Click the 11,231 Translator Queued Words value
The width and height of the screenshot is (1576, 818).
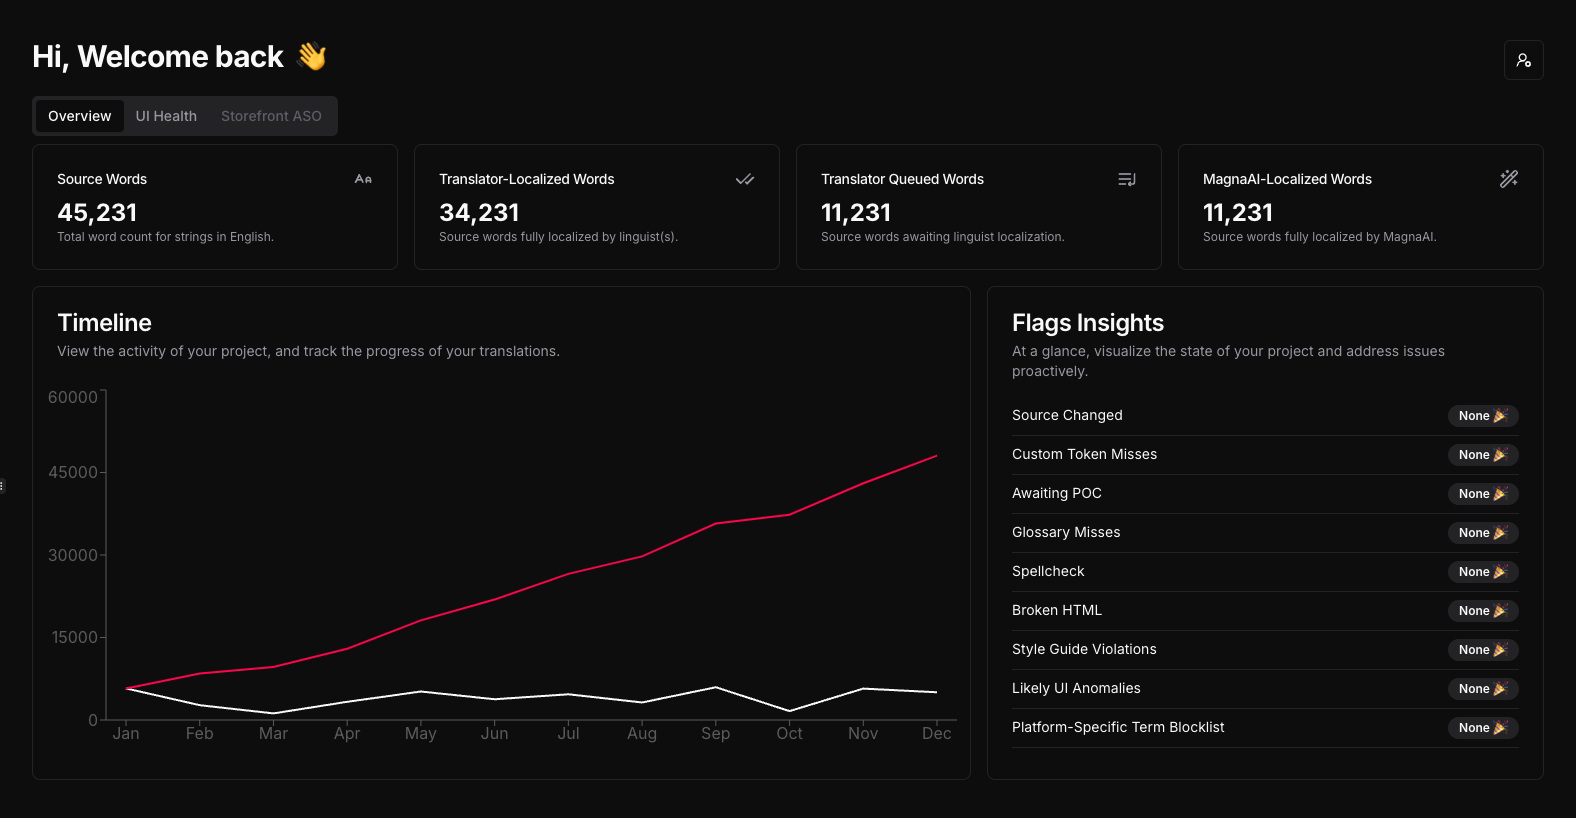click(x=856, y=213)
